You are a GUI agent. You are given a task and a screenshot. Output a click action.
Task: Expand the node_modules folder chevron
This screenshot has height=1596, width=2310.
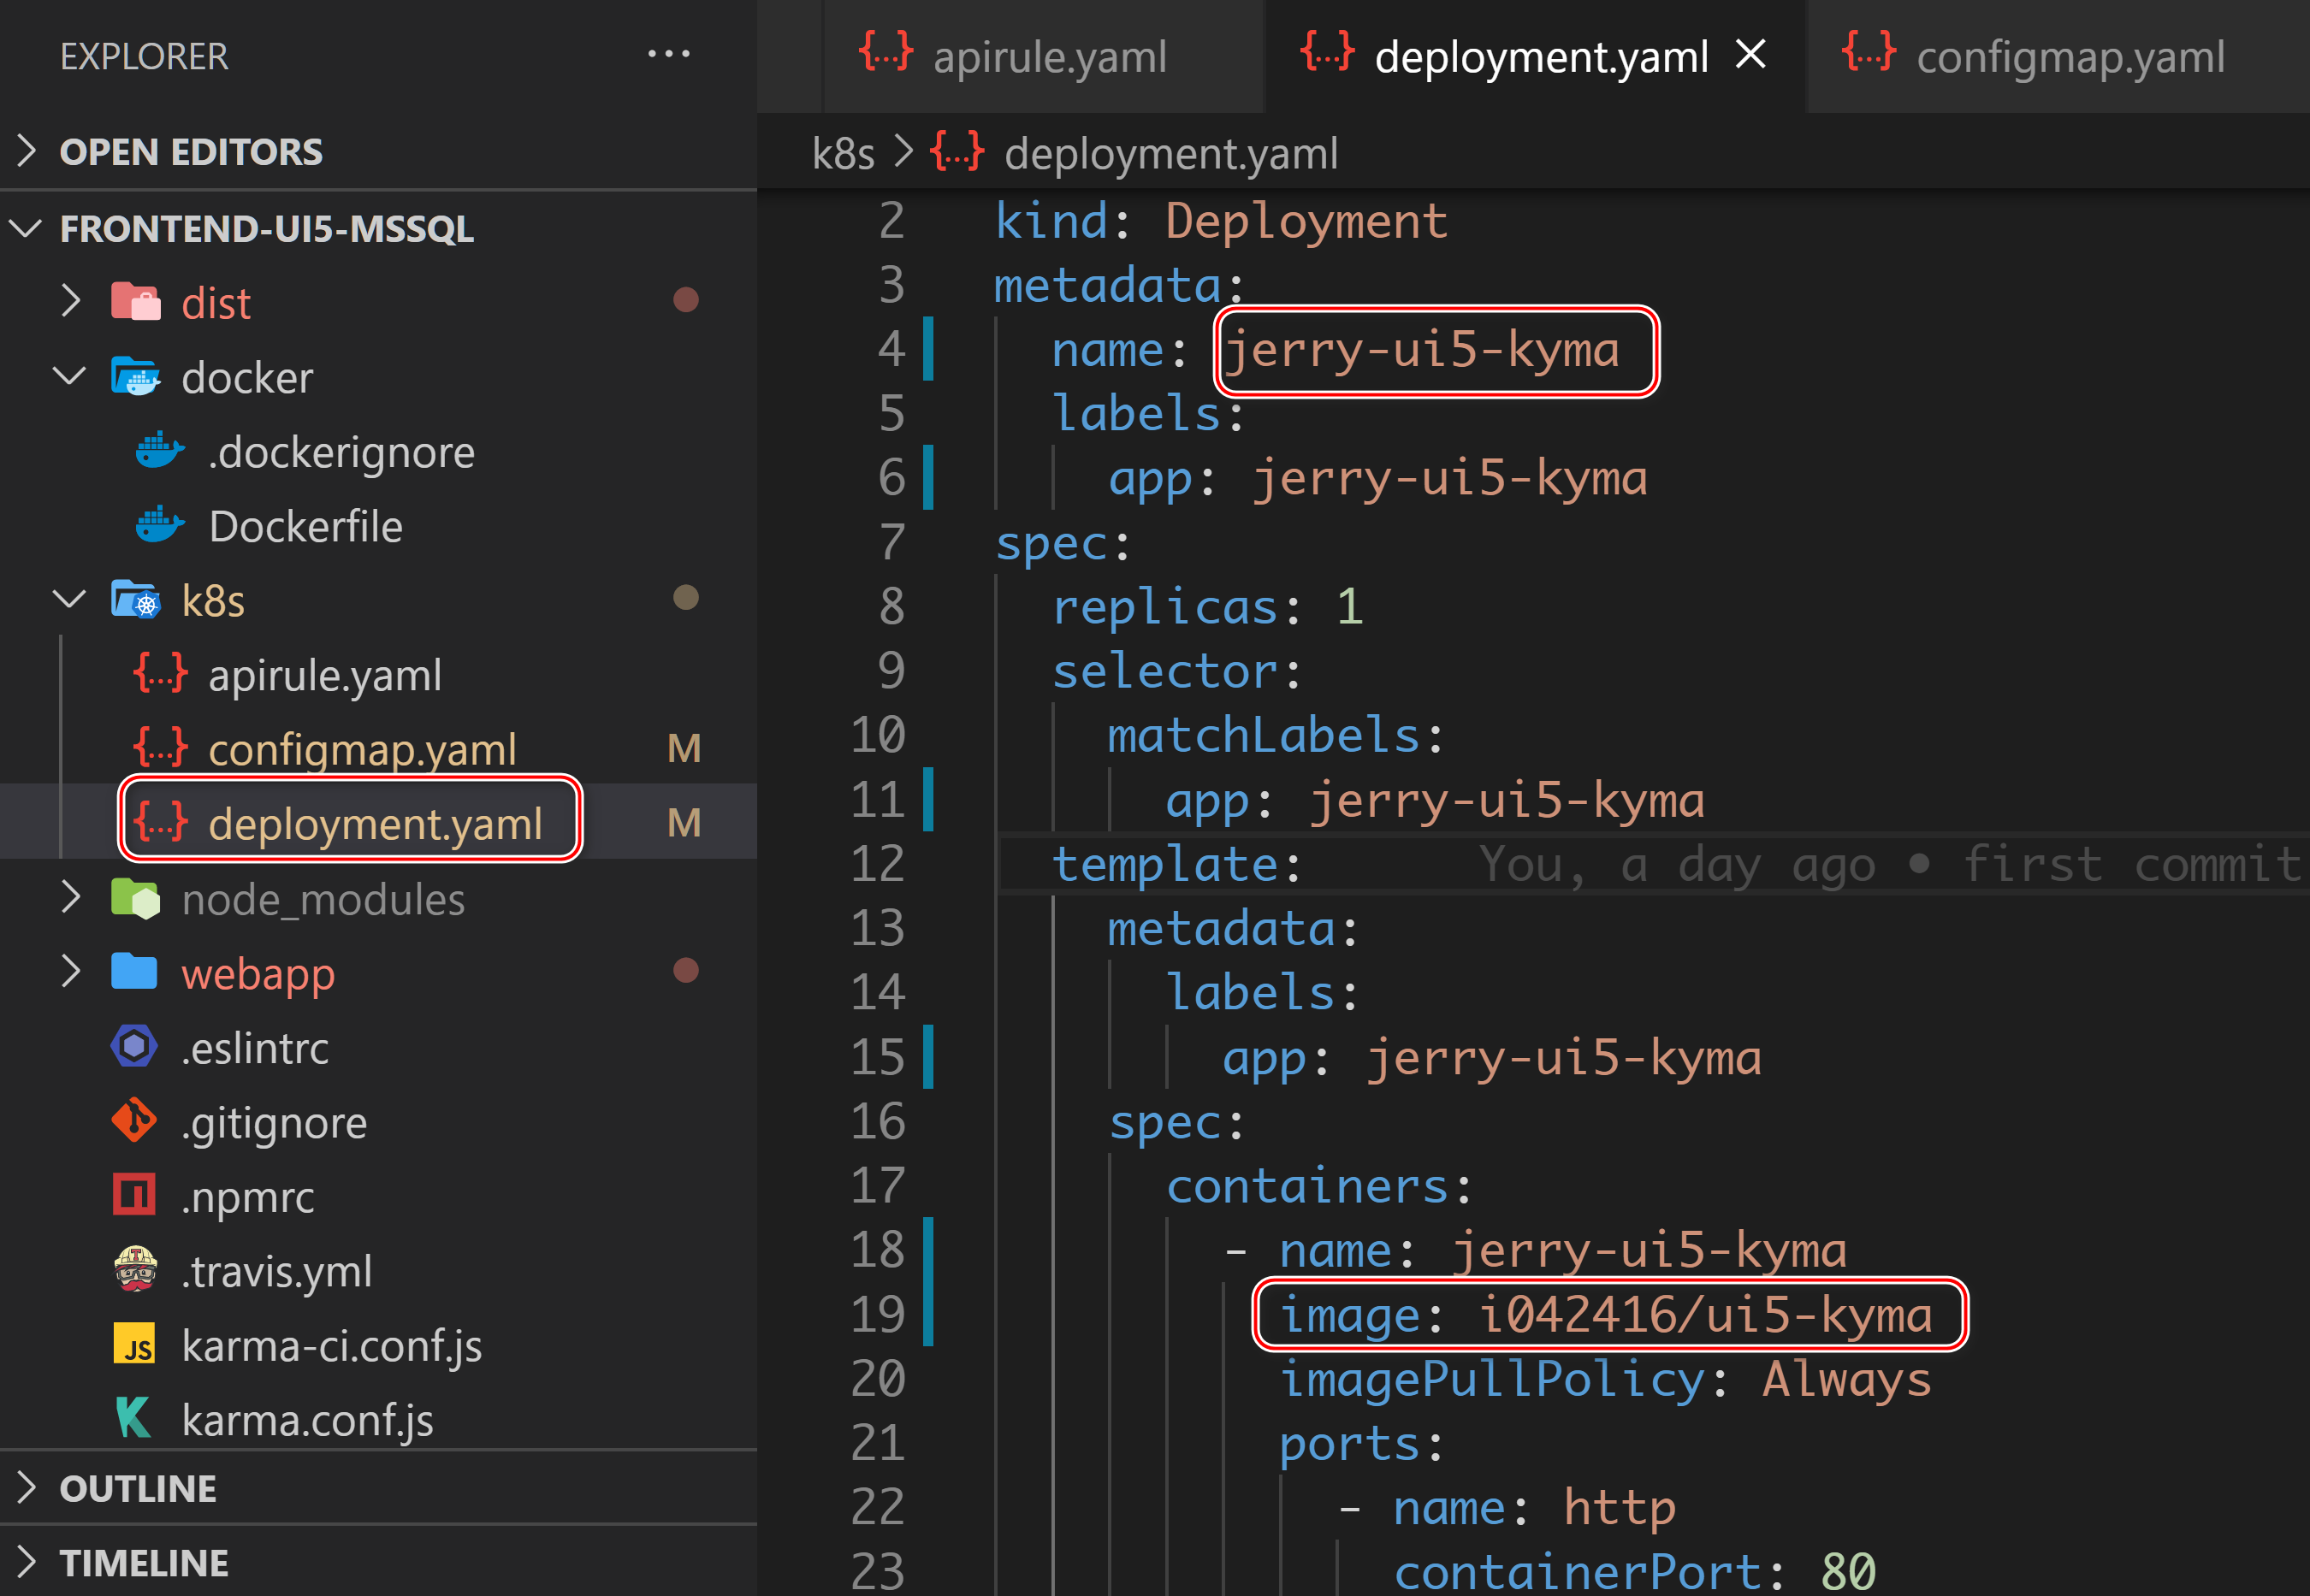(70, 898)
